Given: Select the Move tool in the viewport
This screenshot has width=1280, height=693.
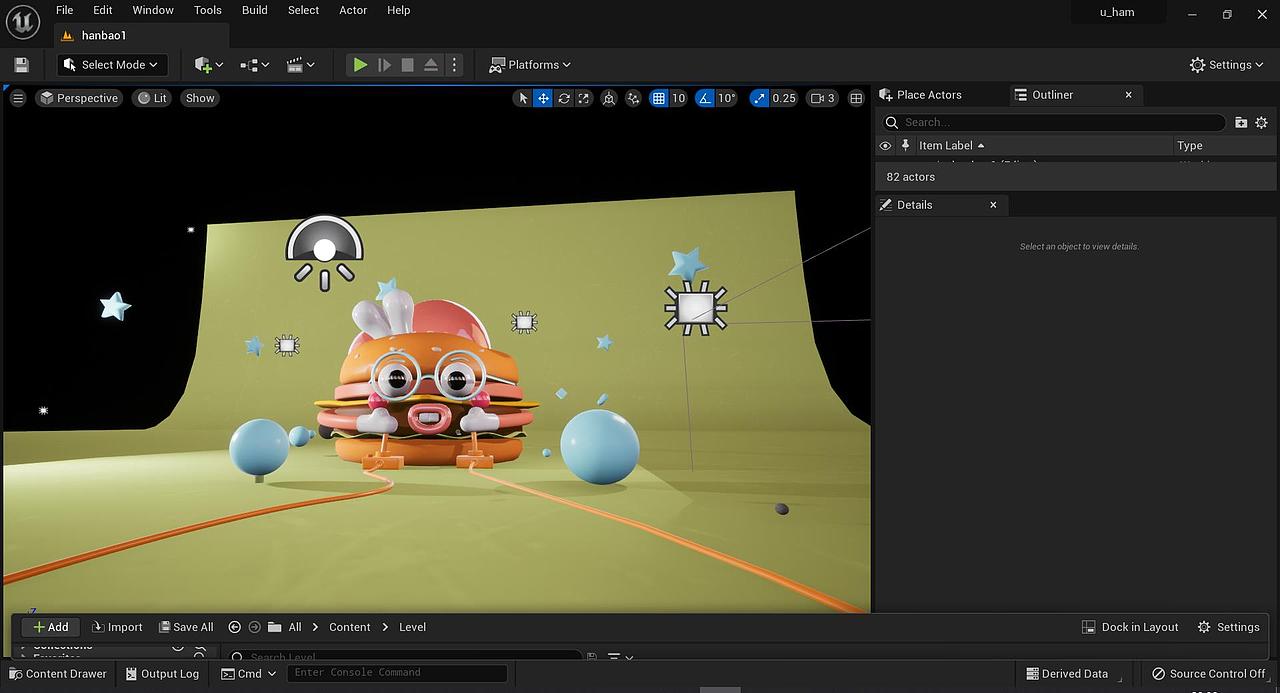Looking at the screenshot, I should click(543, 98).
